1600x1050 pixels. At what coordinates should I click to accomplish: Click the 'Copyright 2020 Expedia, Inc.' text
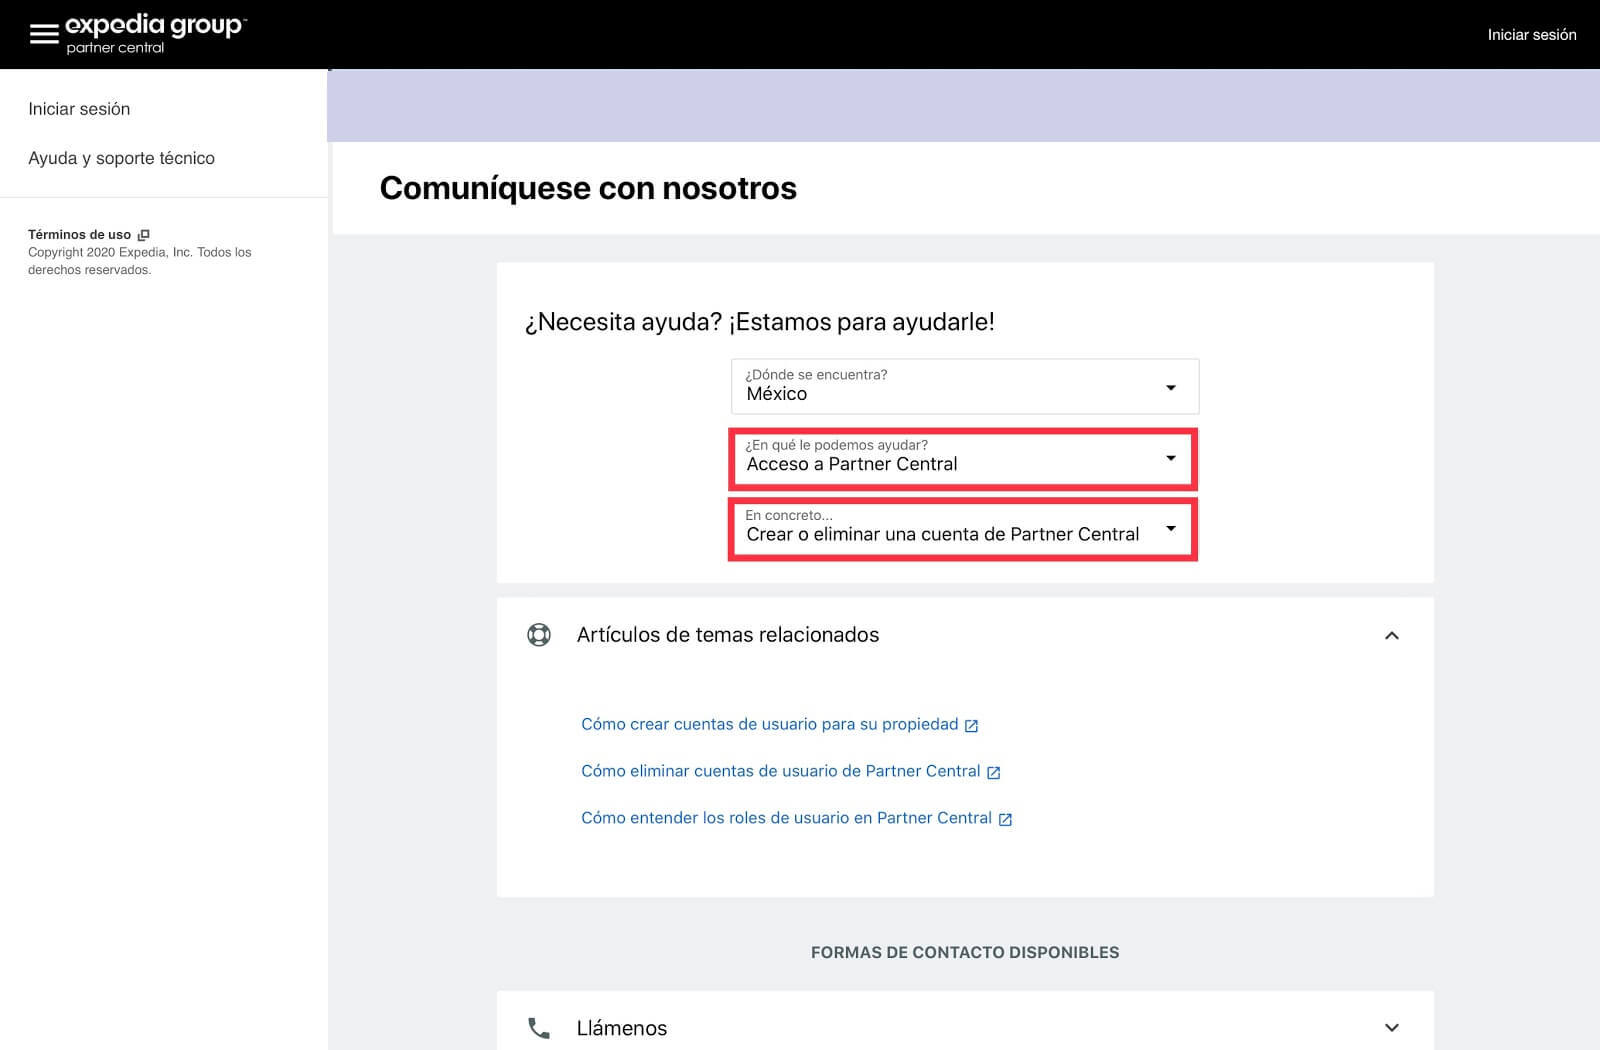pos(111,253)
